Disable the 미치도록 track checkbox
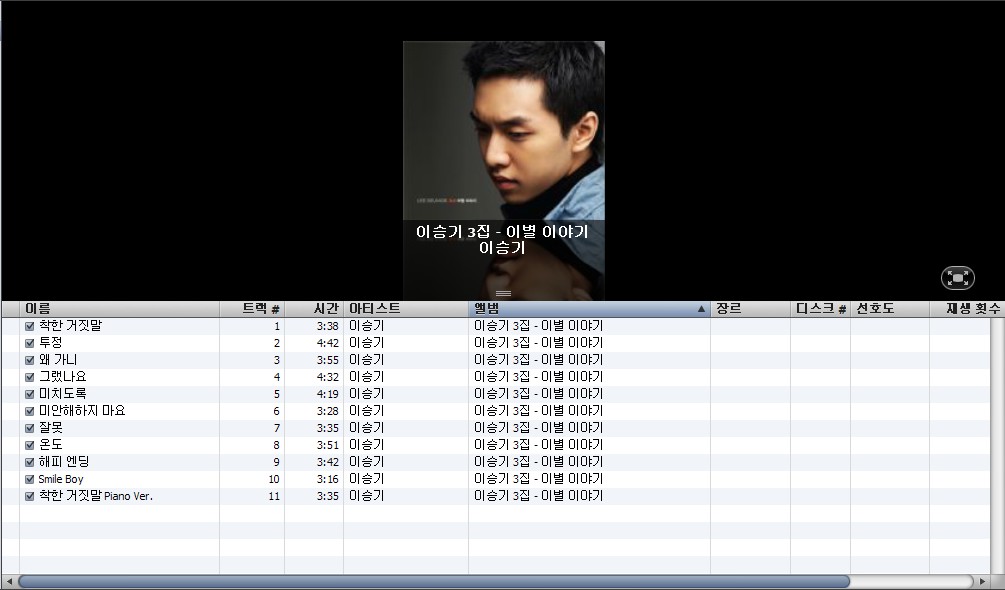The height and width of the screenshot is (590, 1005). coord(29,394)
